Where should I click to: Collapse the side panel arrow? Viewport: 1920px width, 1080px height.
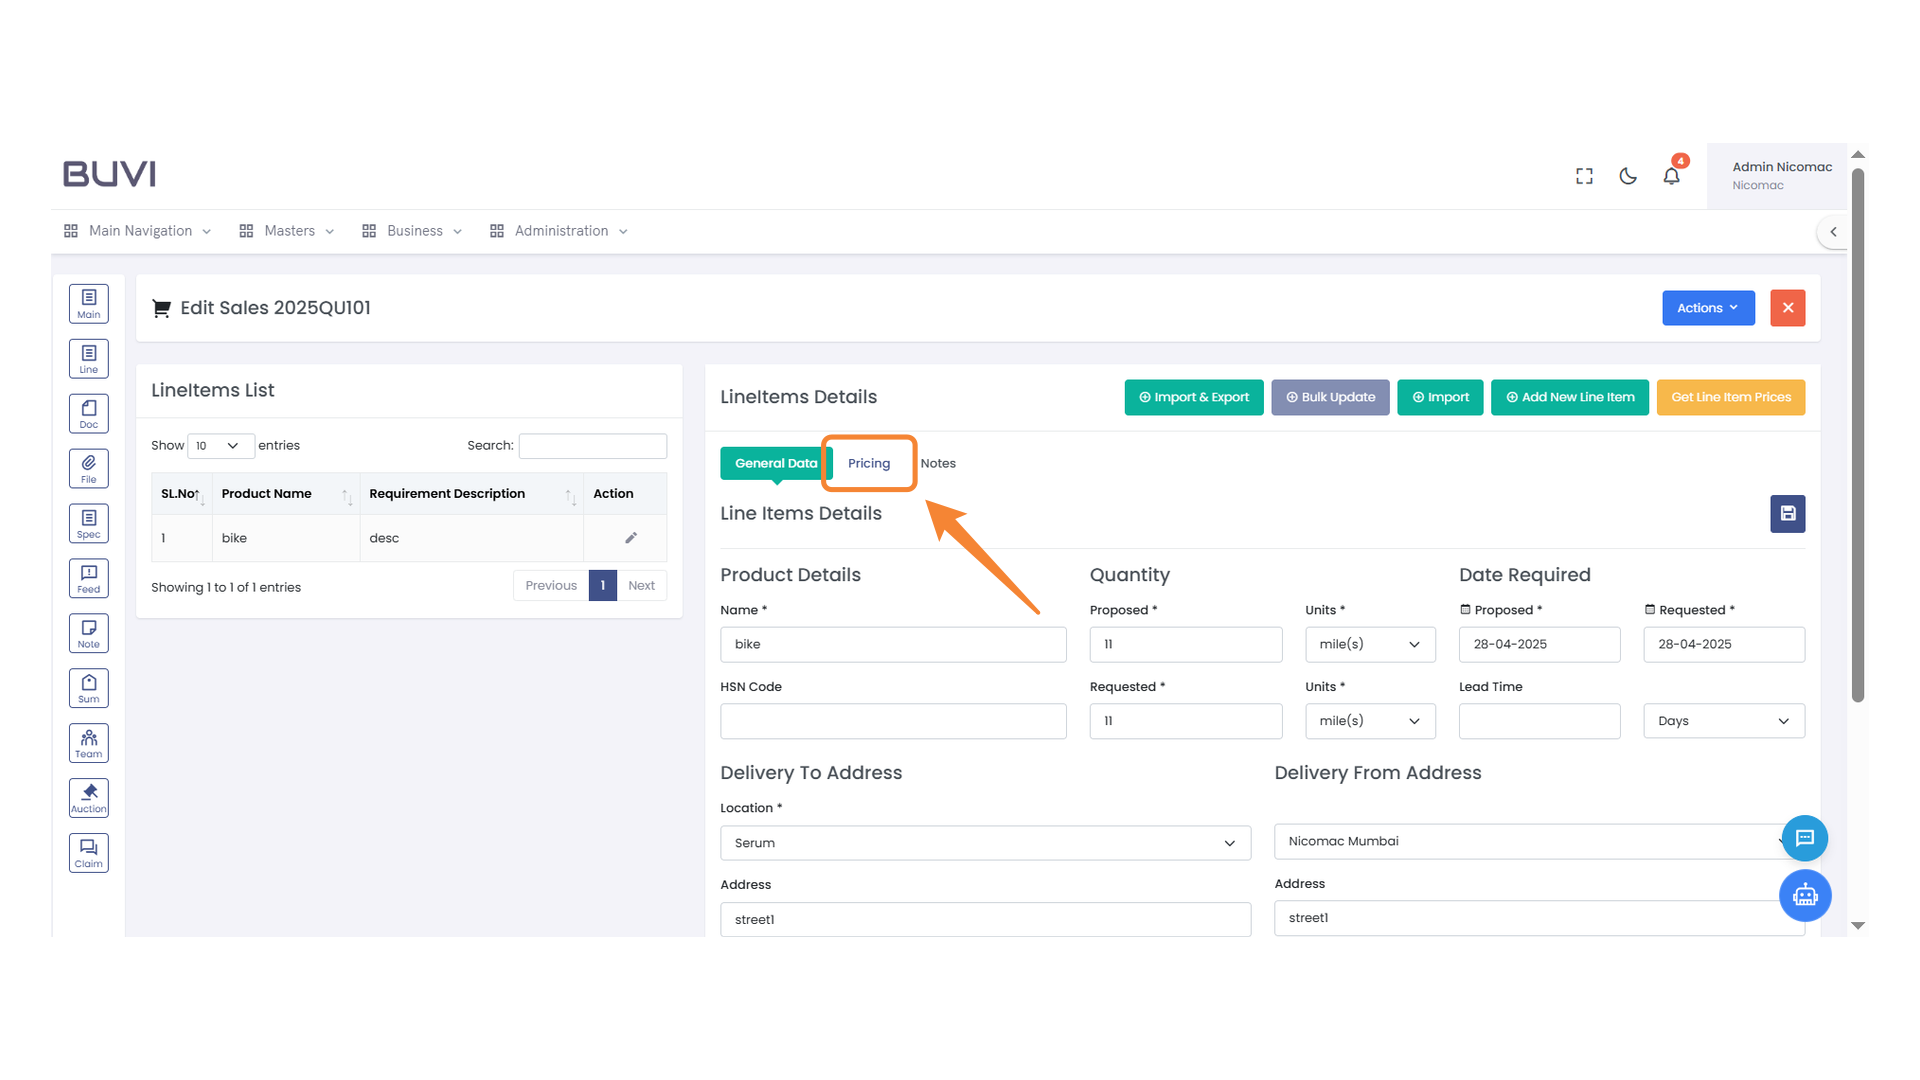1833,232
